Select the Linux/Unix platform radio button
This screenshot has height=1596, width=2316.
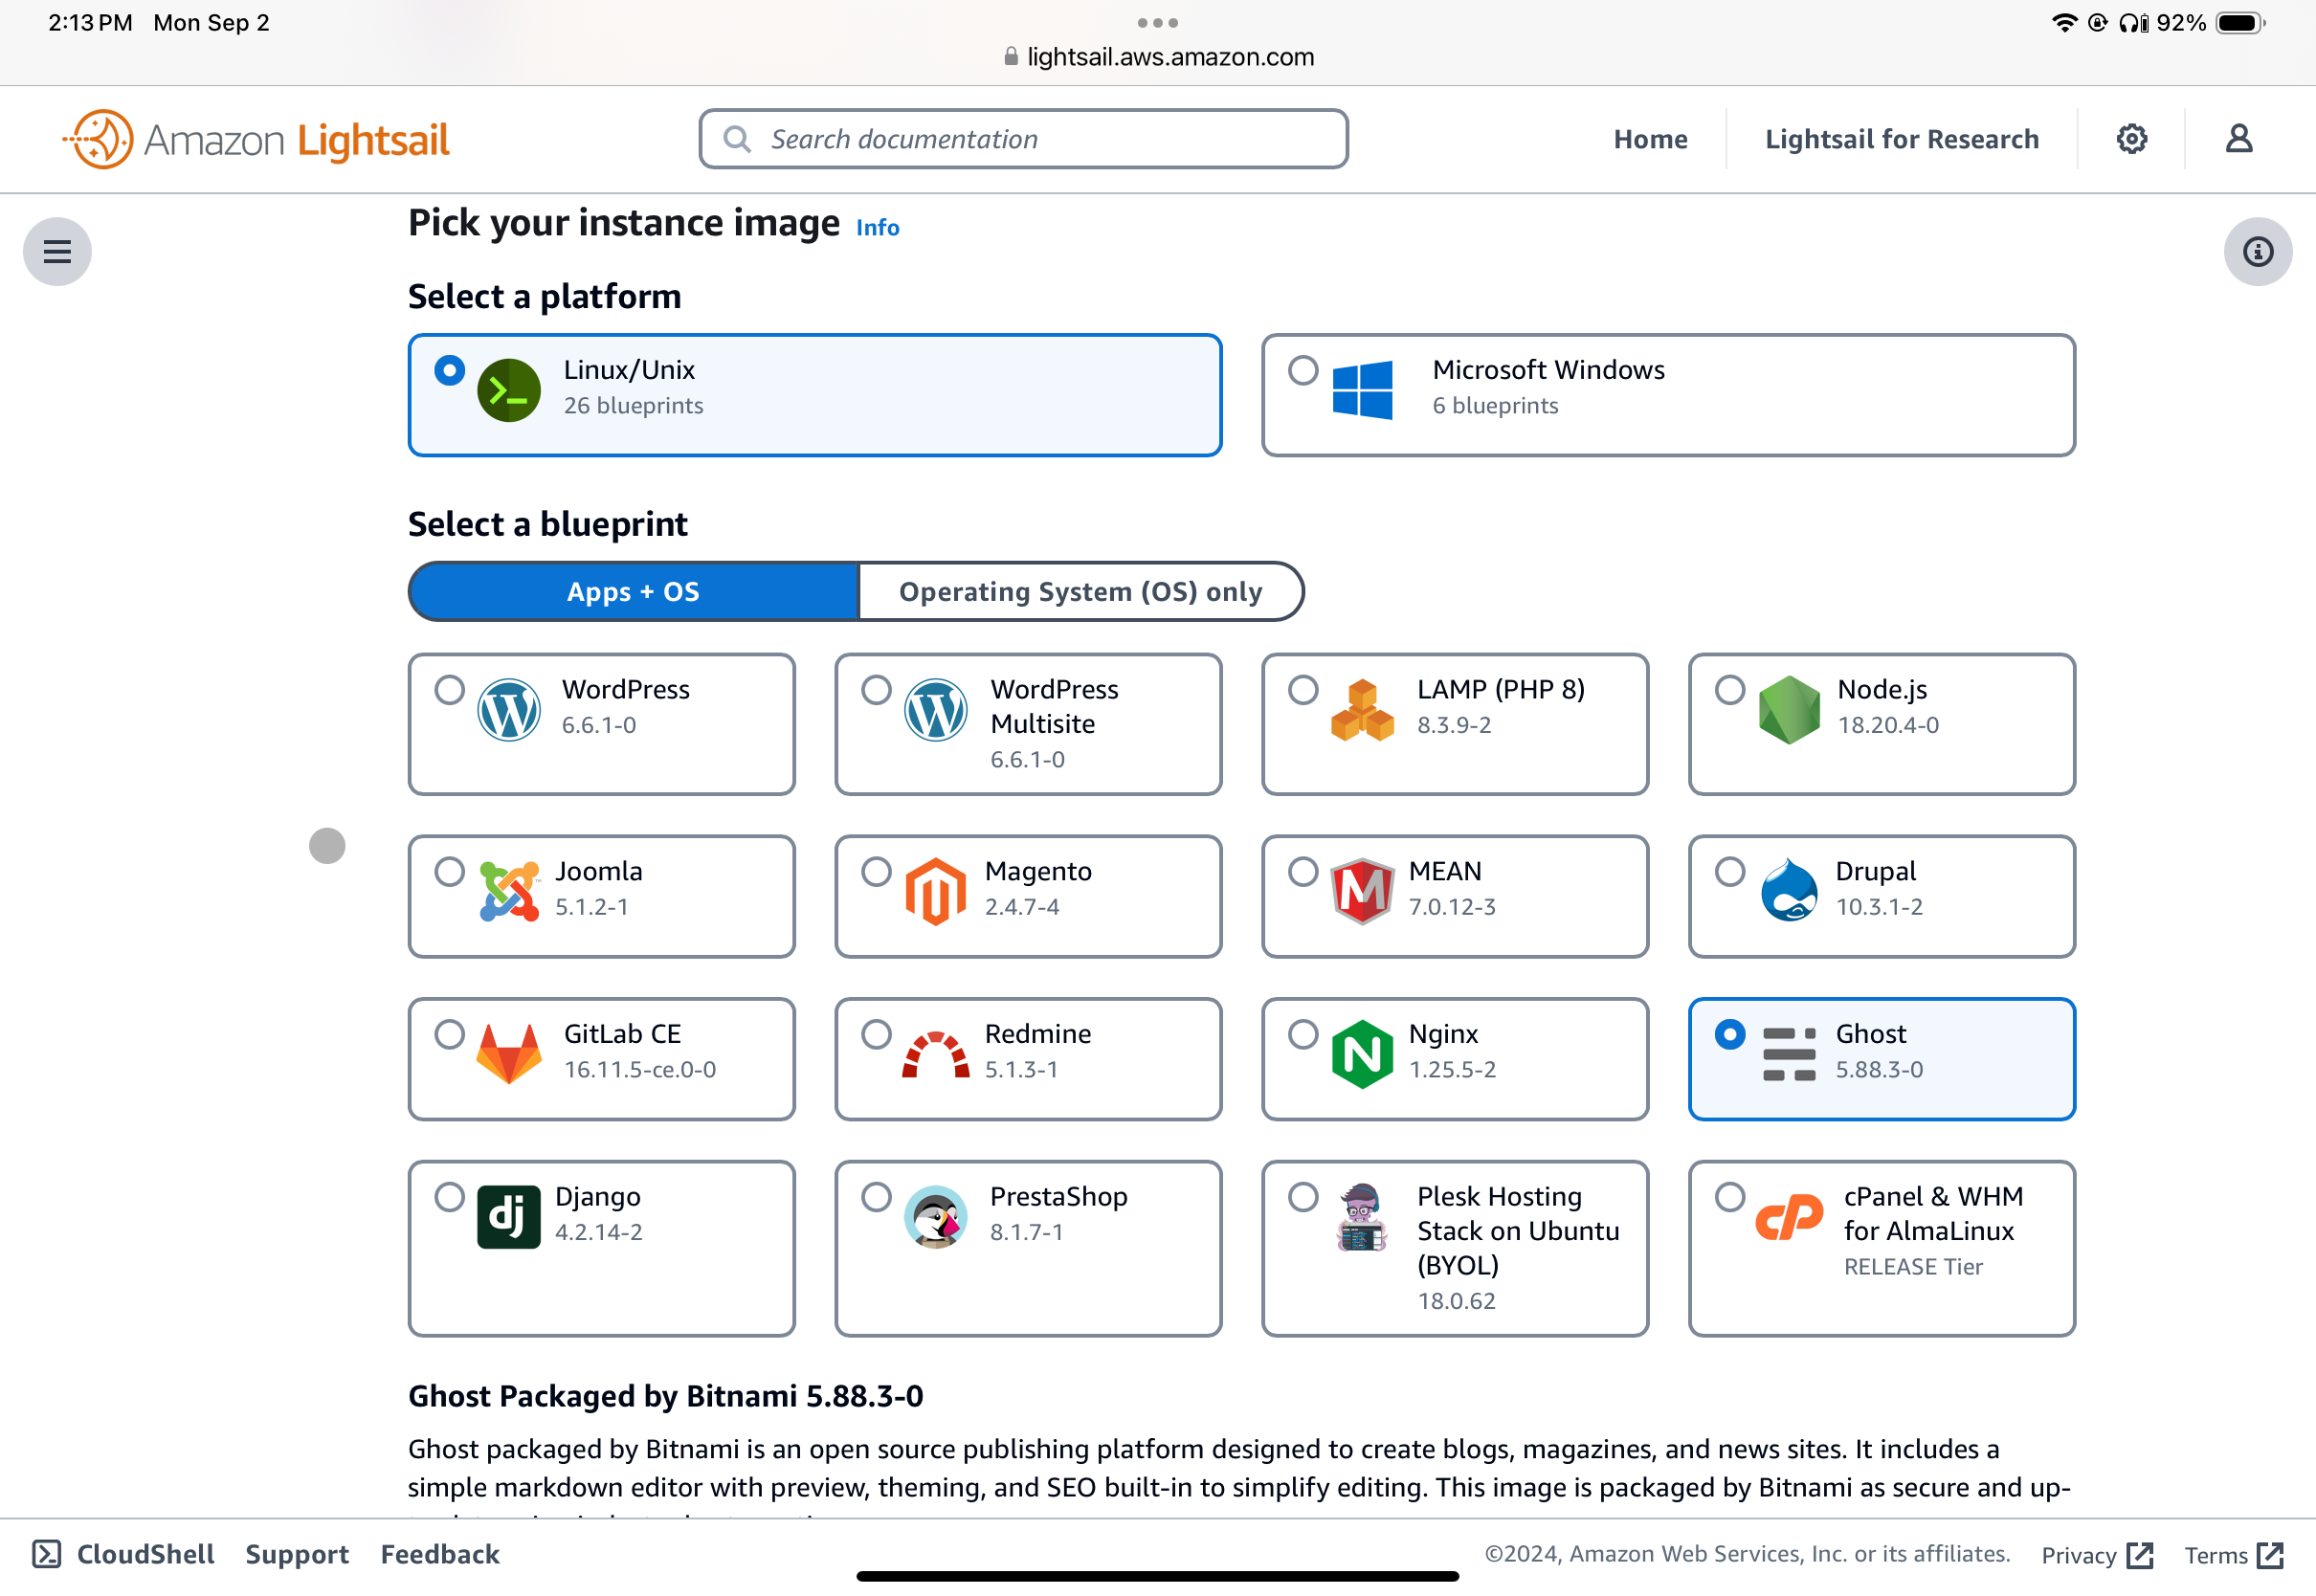pos(450,370)
